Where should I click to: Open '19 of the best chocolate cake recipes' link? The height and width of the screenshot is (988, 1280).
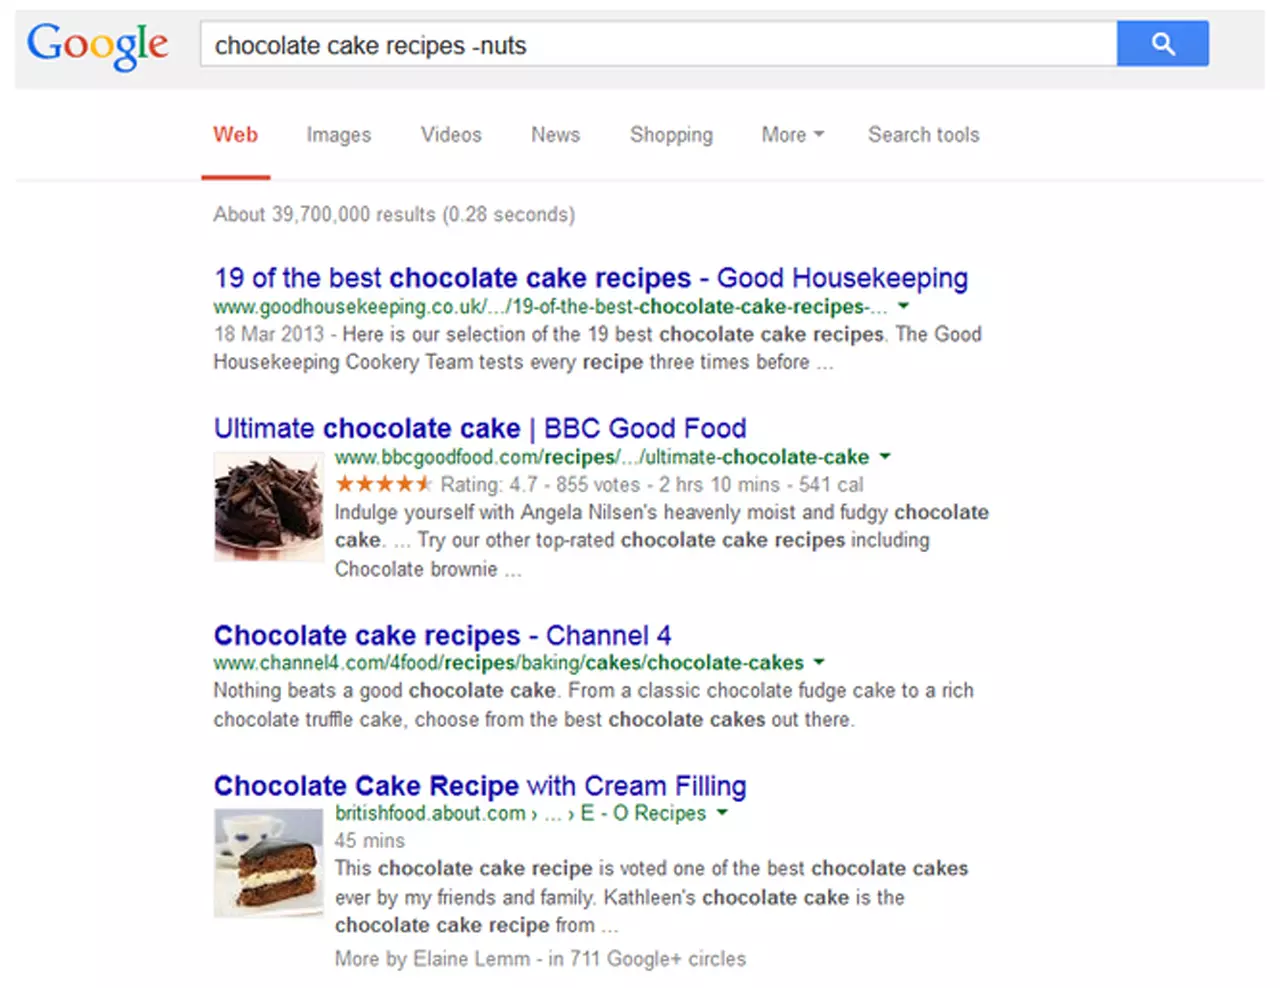[591, 278]
